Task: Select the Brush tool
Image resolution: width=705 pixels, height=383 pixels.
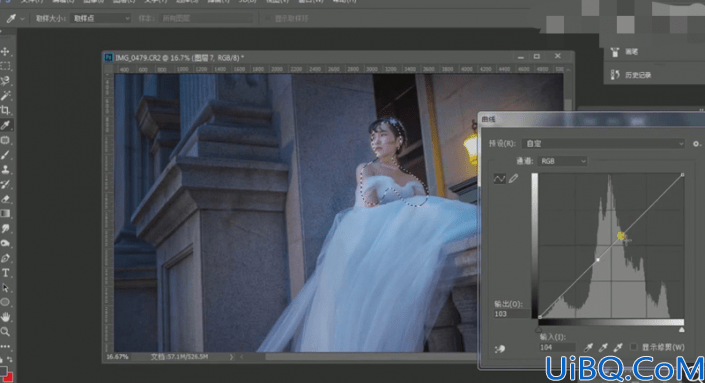Action: [5, 155]
